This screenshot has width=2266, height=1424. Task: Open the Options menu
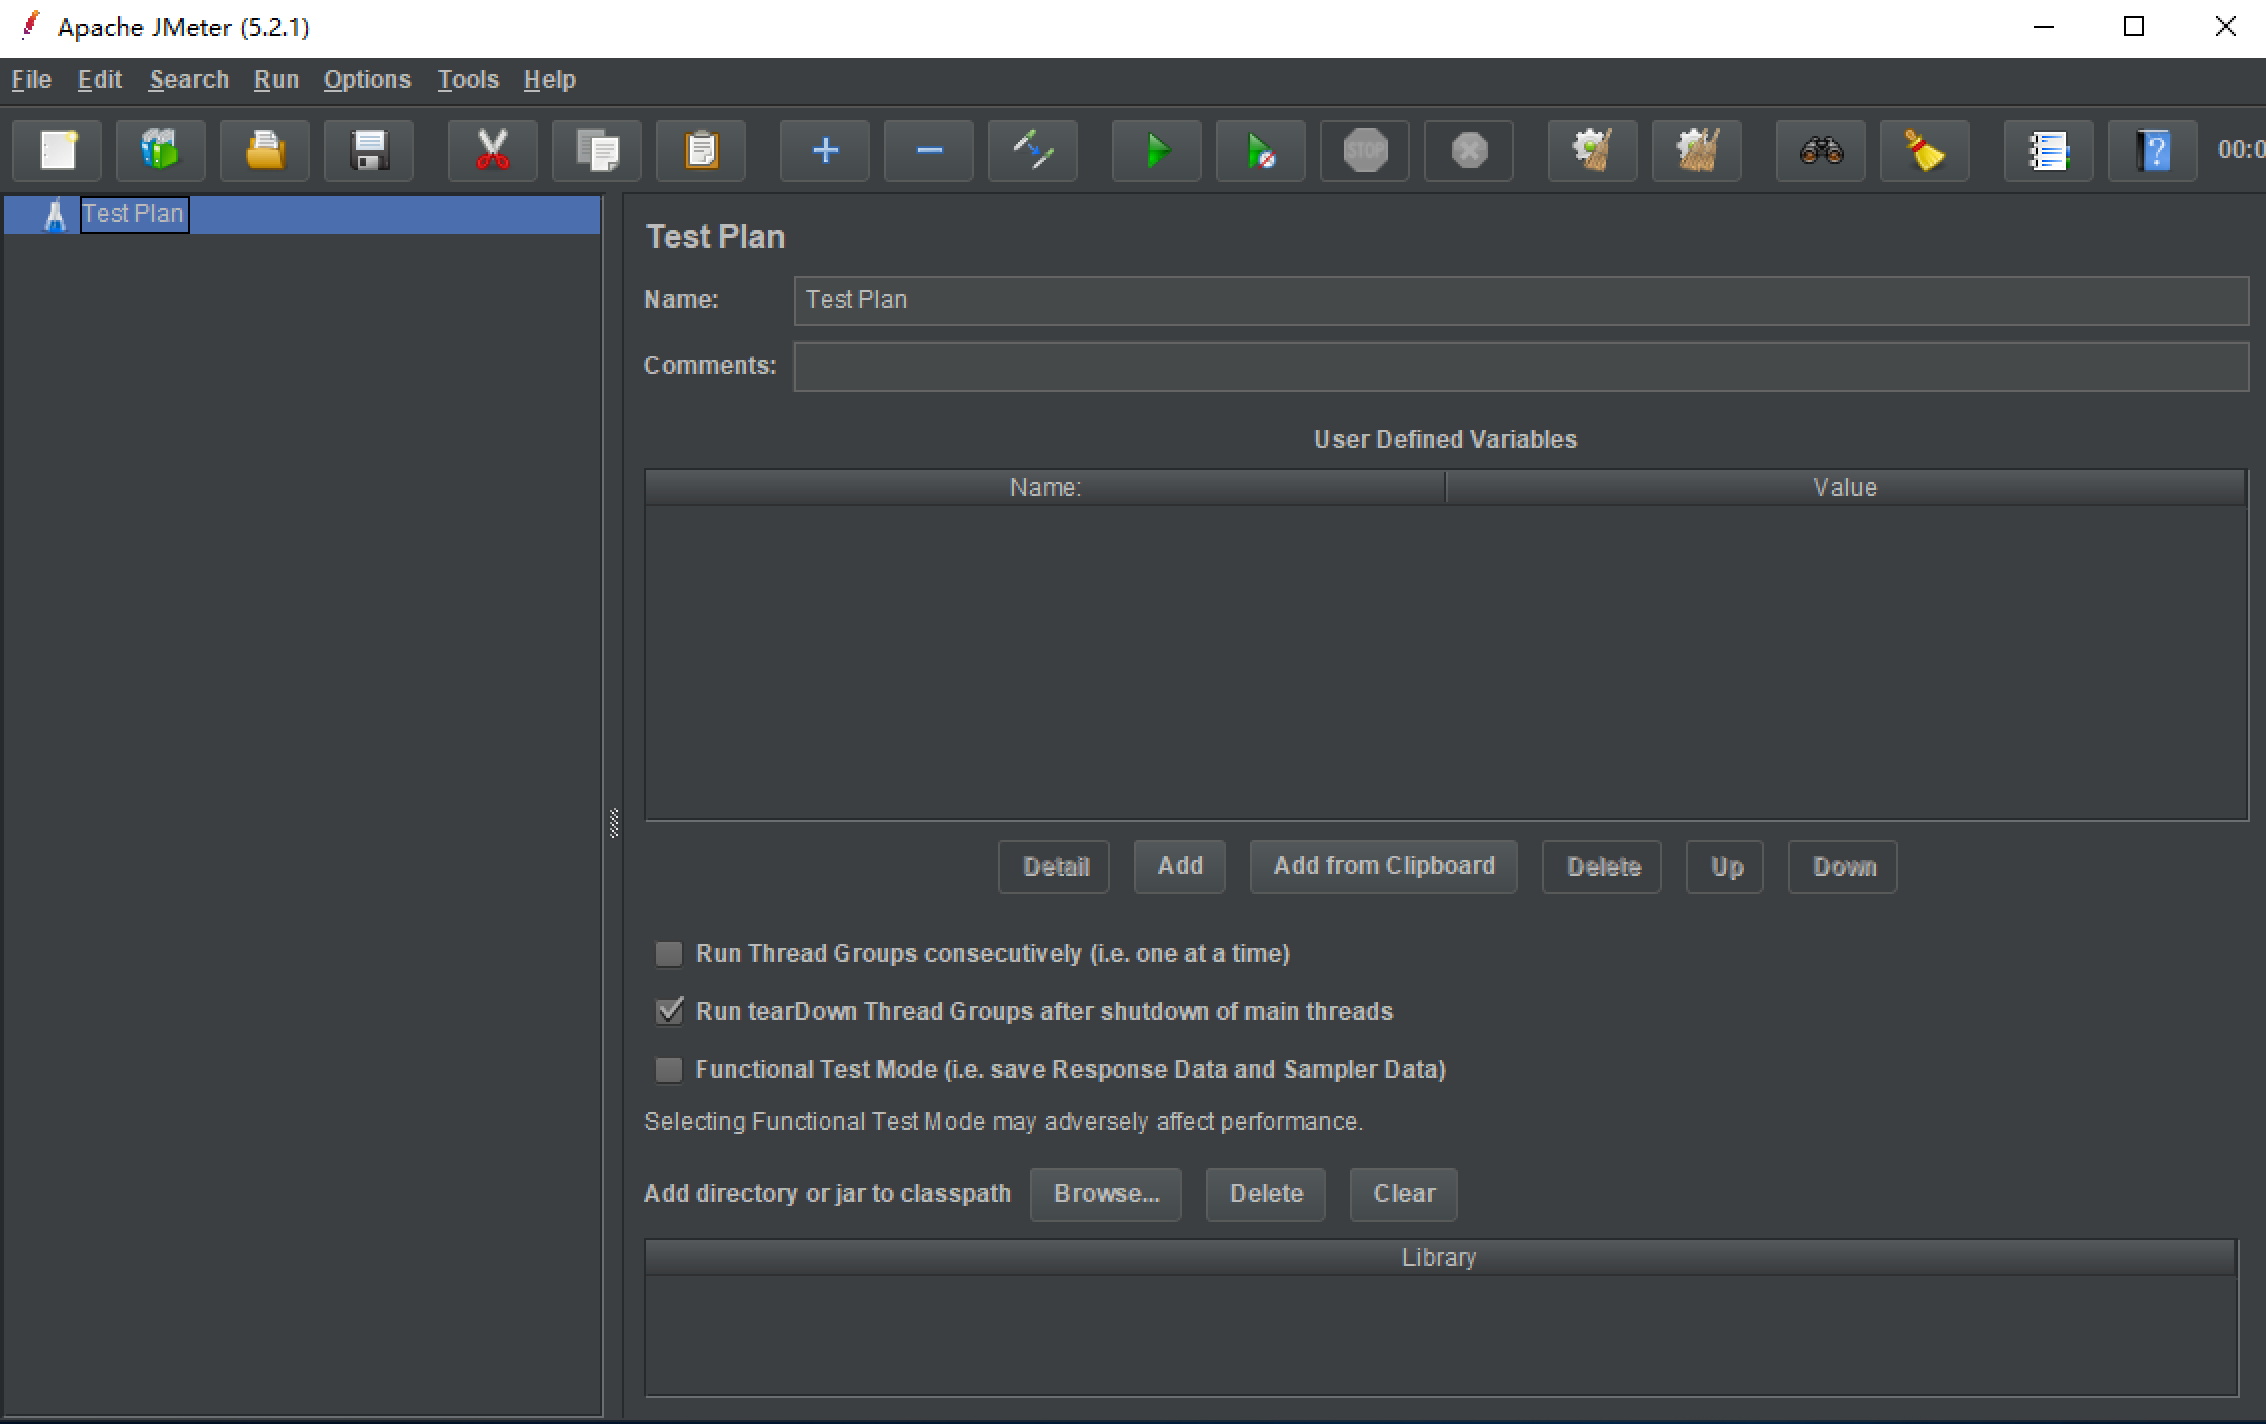pos(367,80)
